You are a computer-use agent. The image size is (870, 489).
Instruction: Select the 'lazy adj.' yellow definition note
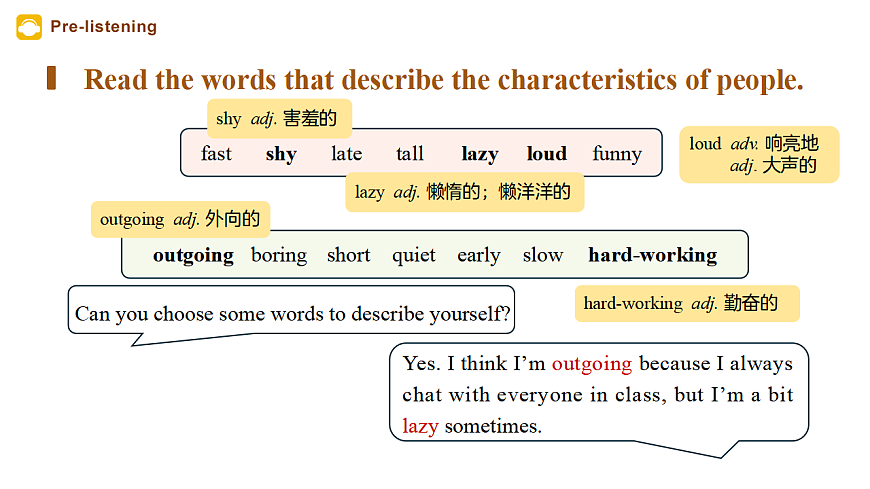[x=463, y=191]
